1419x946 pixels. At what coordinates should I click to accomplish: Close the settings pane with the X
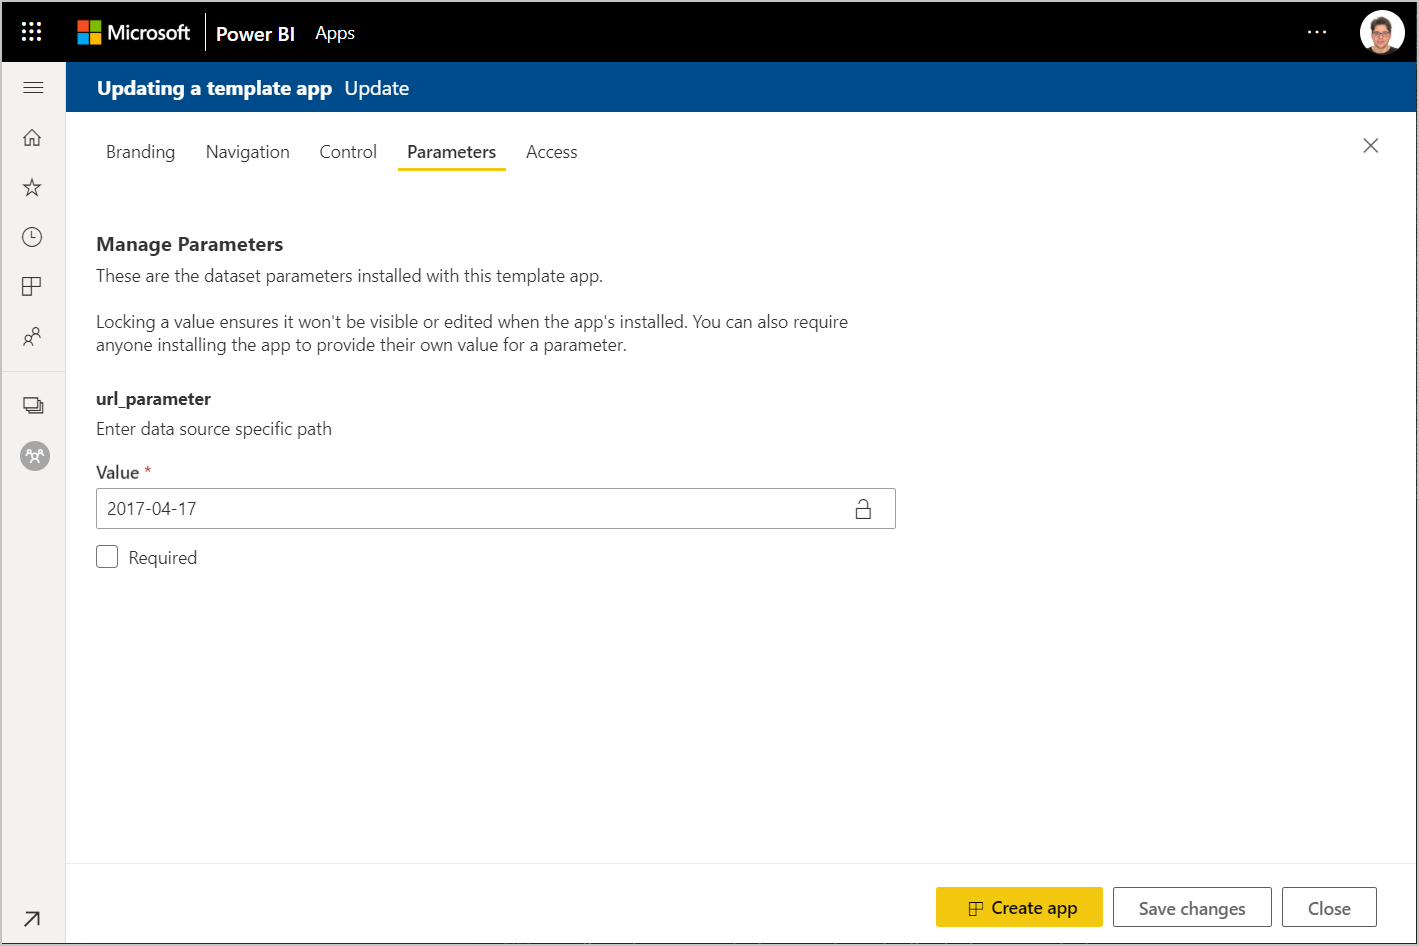click(x=1371, y=146)
